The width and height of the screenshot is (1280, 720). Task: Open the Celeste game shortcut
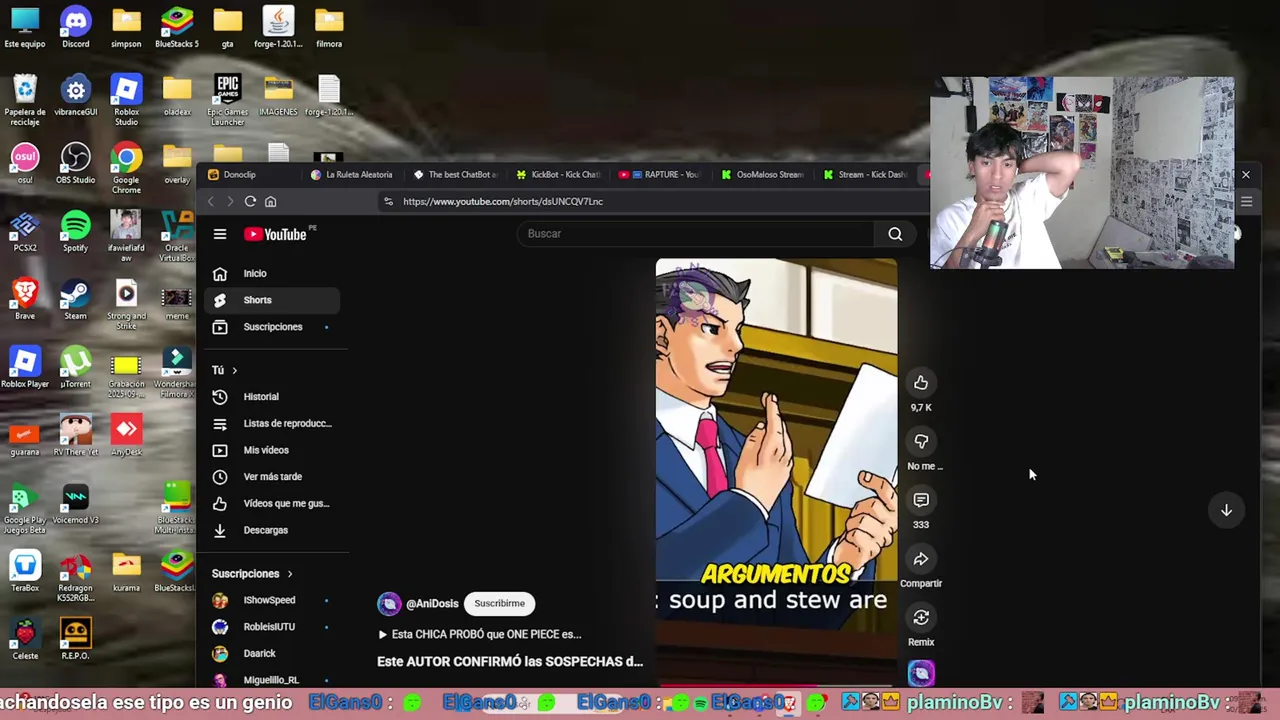pos(25,639)
